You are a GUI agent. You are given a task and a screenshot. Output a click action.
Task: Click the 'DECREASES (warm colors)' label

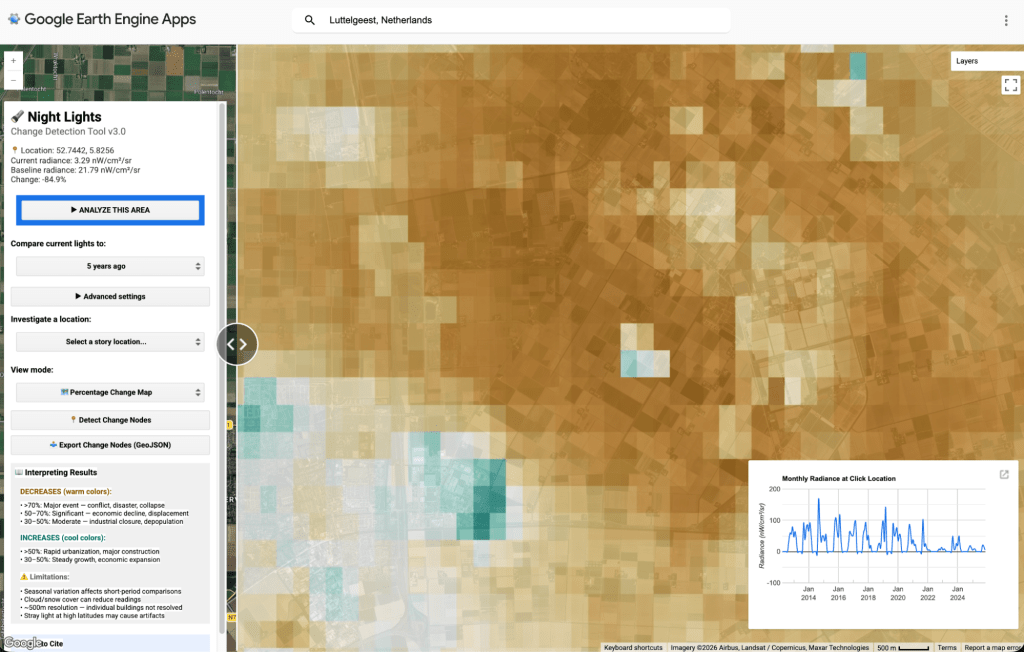point(65,491)
